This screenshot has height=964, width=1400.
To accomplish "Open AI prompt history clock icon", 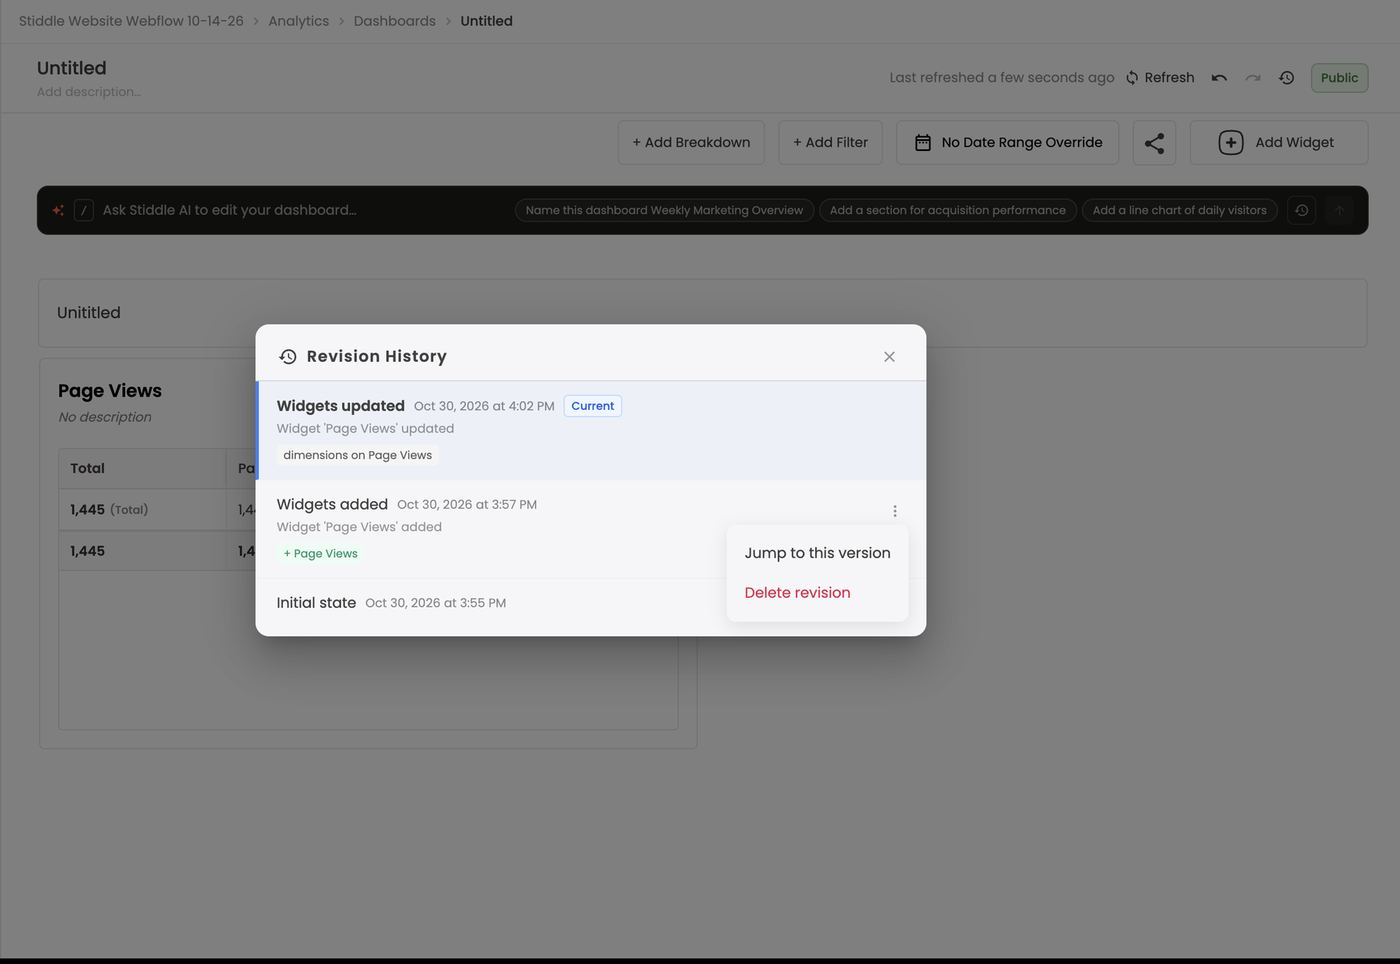I will (1301, 210).
